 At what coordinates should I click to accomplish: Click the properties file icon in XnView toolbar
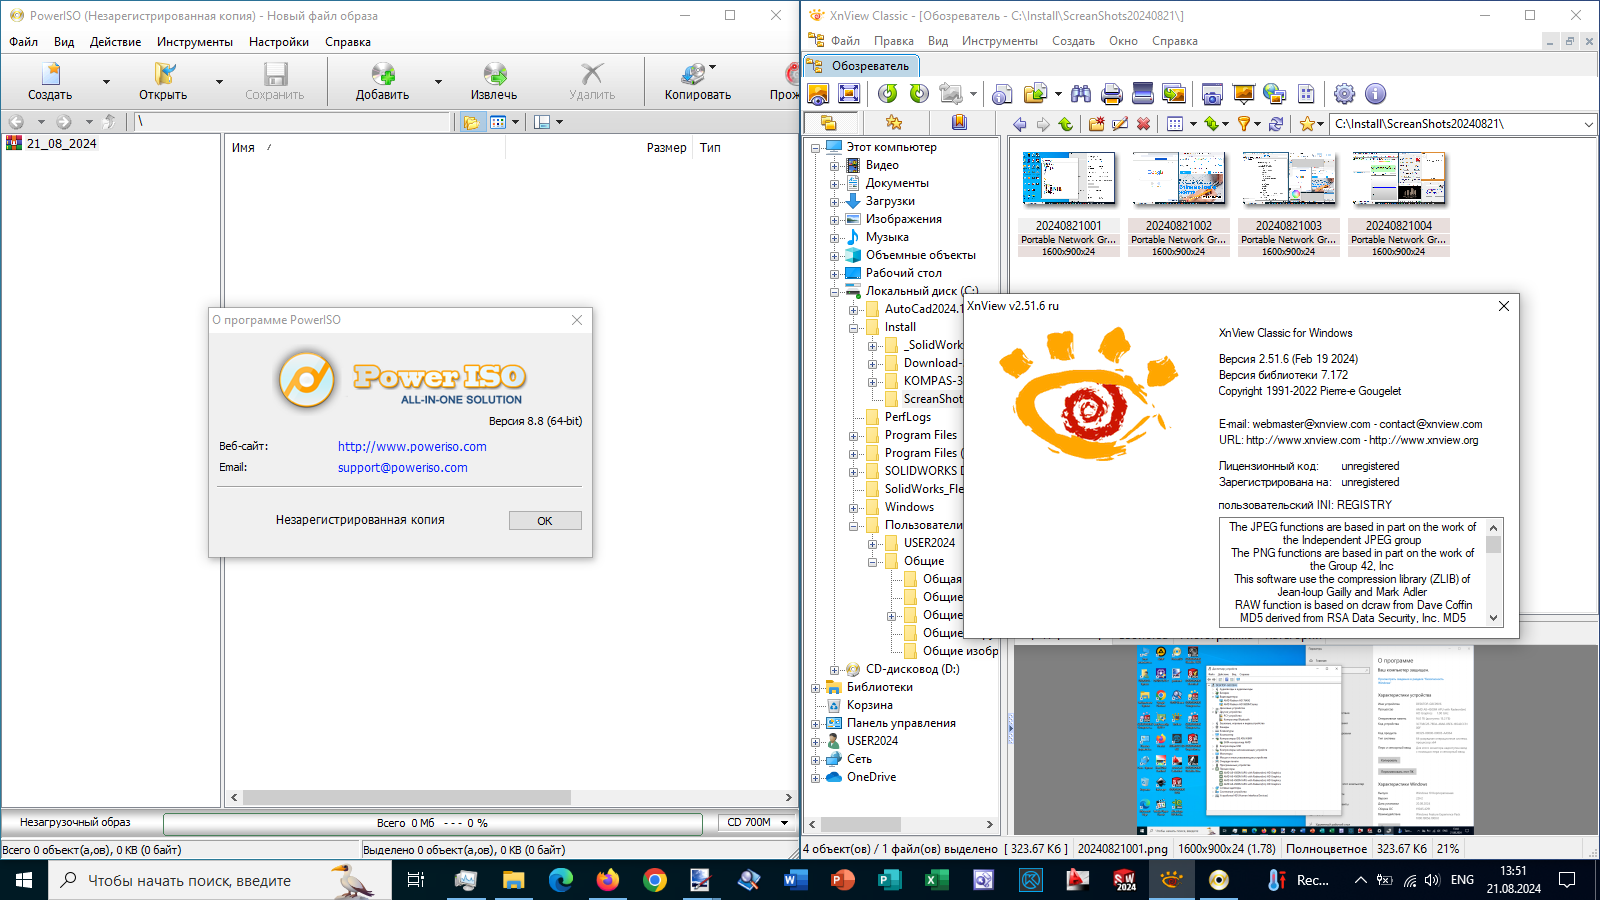coord(1002,94)
